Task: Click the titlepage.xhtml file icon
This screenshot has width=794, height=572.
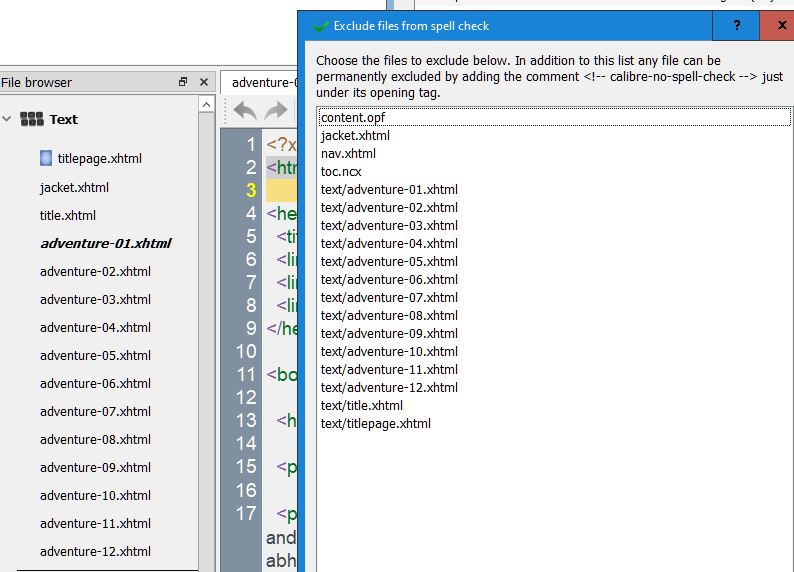Action: pyautogui.click(x=46, y=158)
